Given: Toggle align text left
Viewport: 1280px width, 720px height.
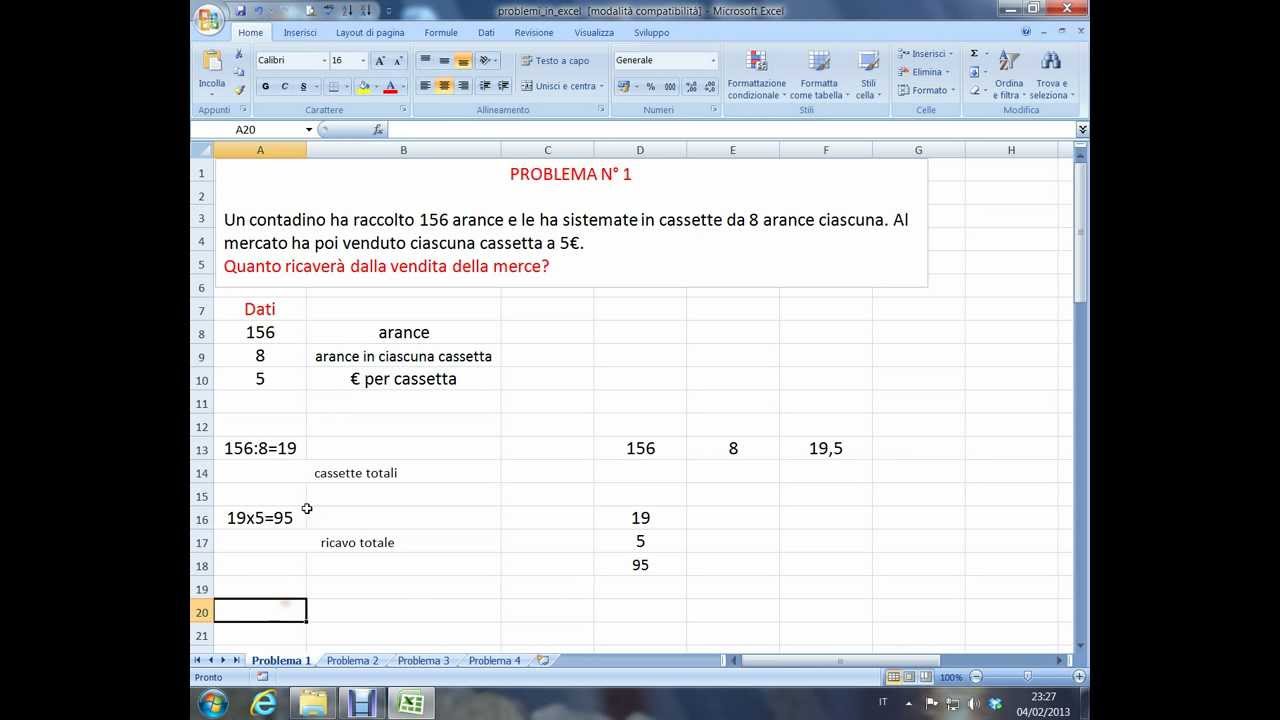Looking at the screenshot, I should click(x=425, y=86).
